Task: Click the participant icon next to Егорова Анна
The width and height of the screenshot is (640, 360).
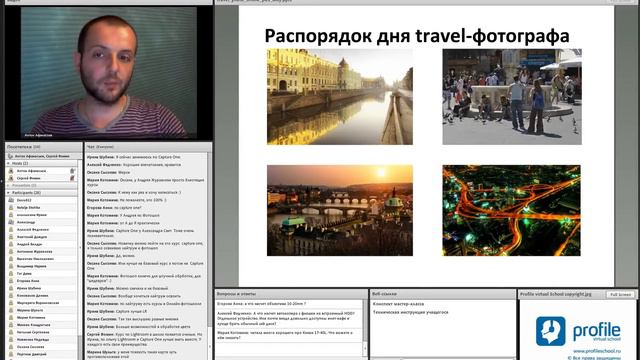Action: tap(11, 281)
